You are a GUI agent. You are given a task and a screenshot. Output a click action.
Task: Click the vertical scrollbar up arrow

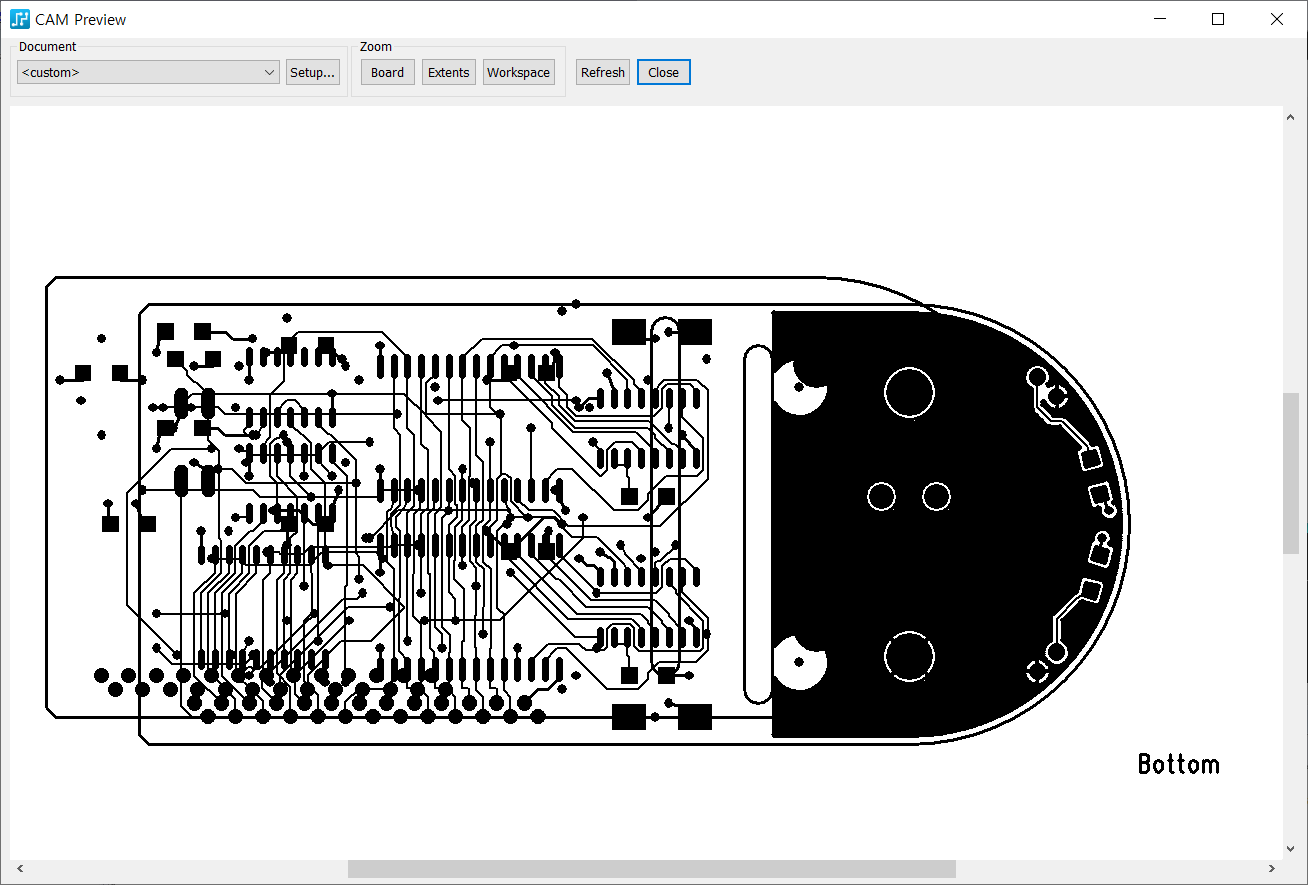[x=1290, y=117]
